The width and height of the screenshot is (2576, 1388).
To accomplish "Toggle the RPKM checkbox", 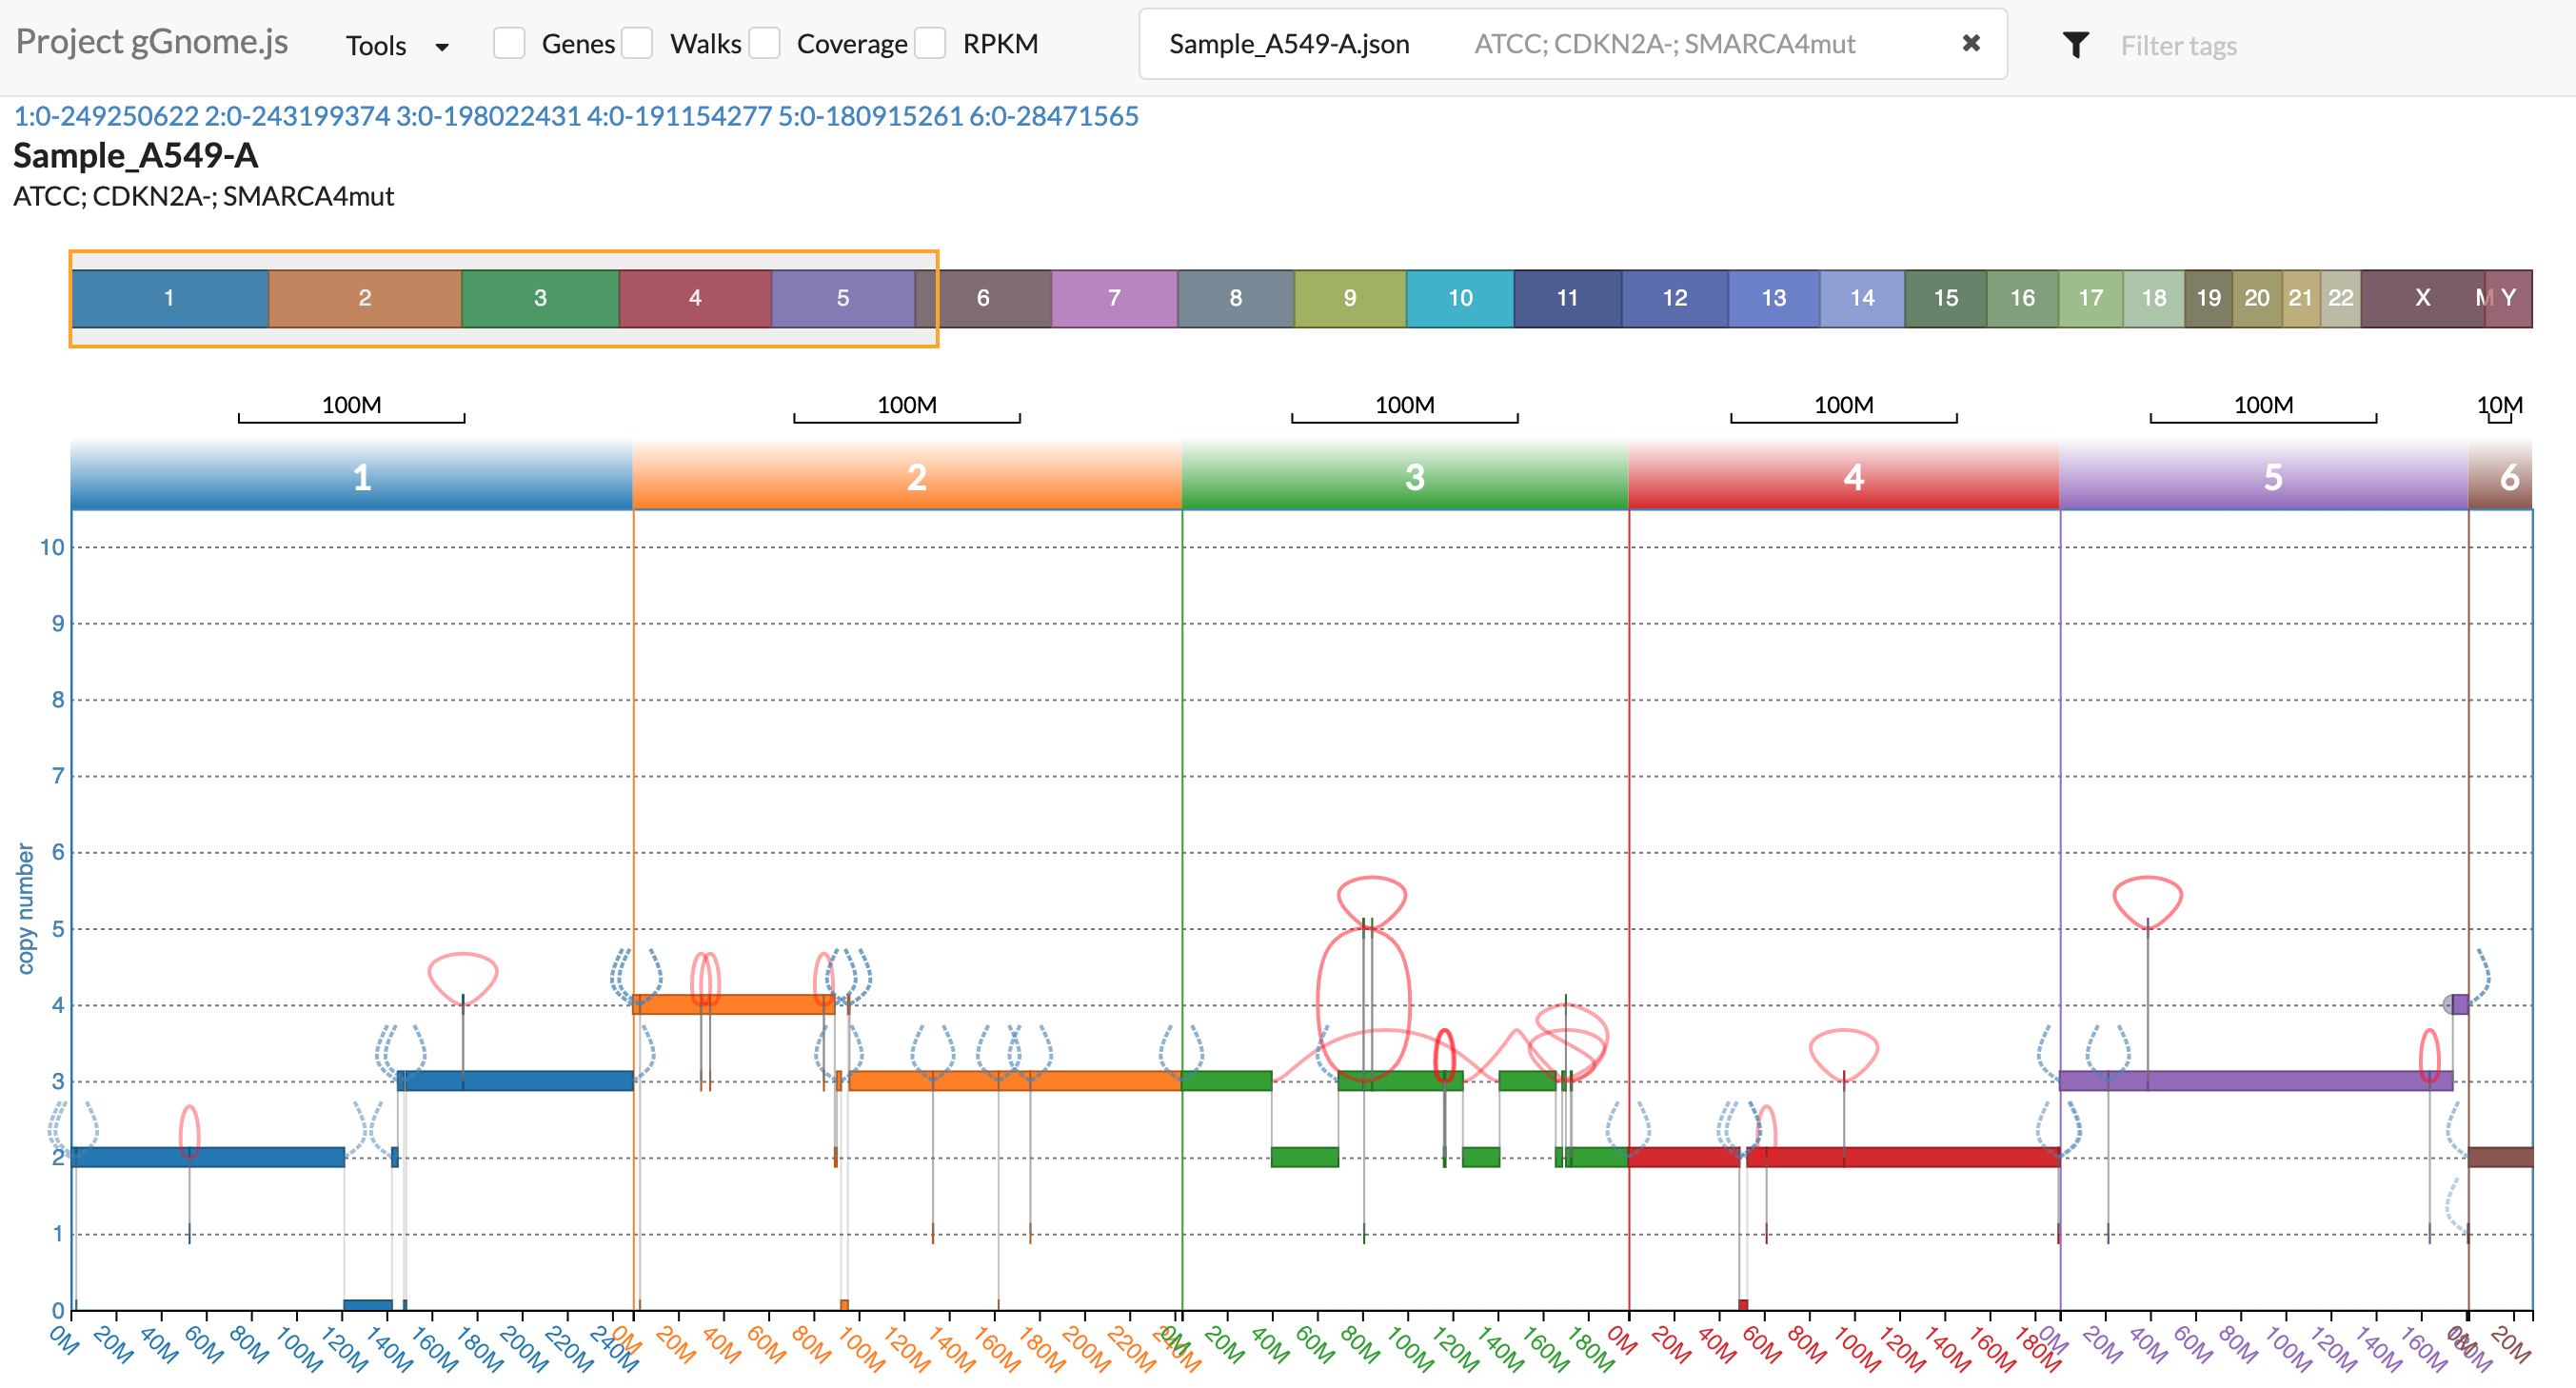I will (x=930, y=44).
